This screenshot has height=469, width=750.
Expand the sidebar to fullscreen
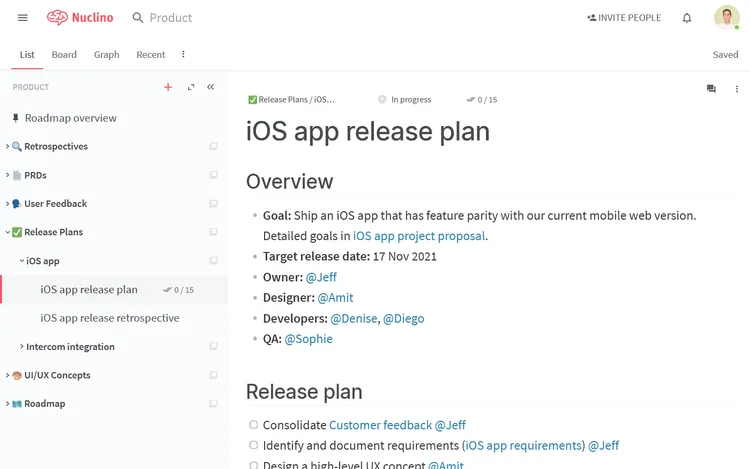pos(191,87)
